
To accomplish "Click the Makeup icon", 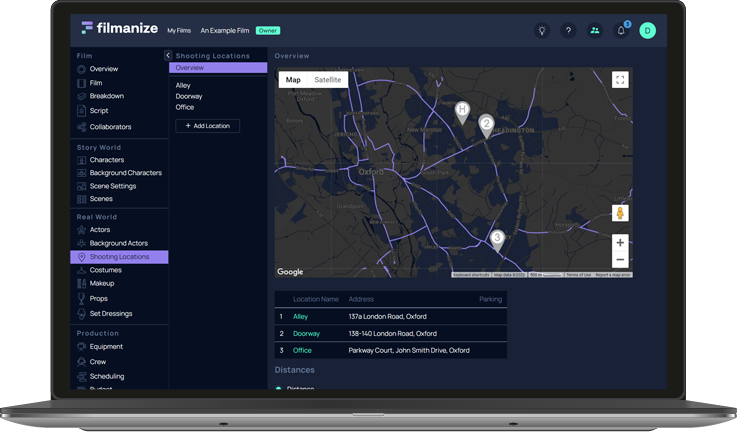I will [x=81, y=283].
